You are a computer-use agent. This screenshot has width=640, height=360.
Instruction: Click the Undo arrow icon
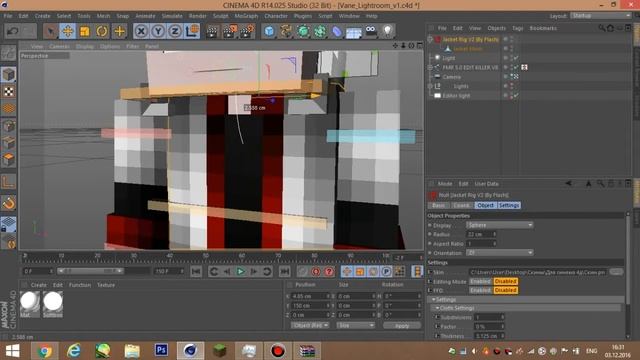[12, 31]
